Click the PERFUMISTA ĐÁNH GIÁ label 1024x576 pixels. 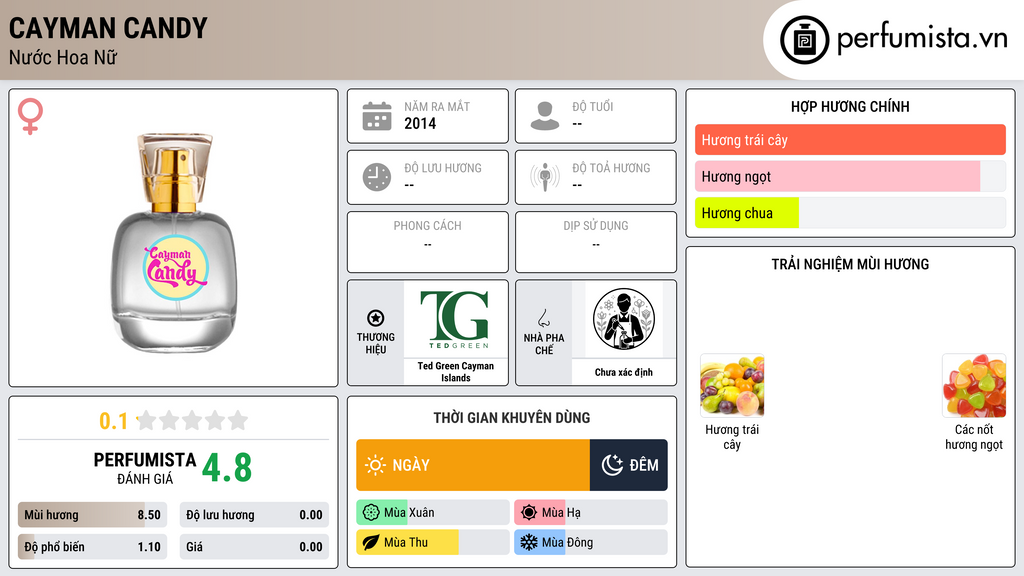[145, 468]
